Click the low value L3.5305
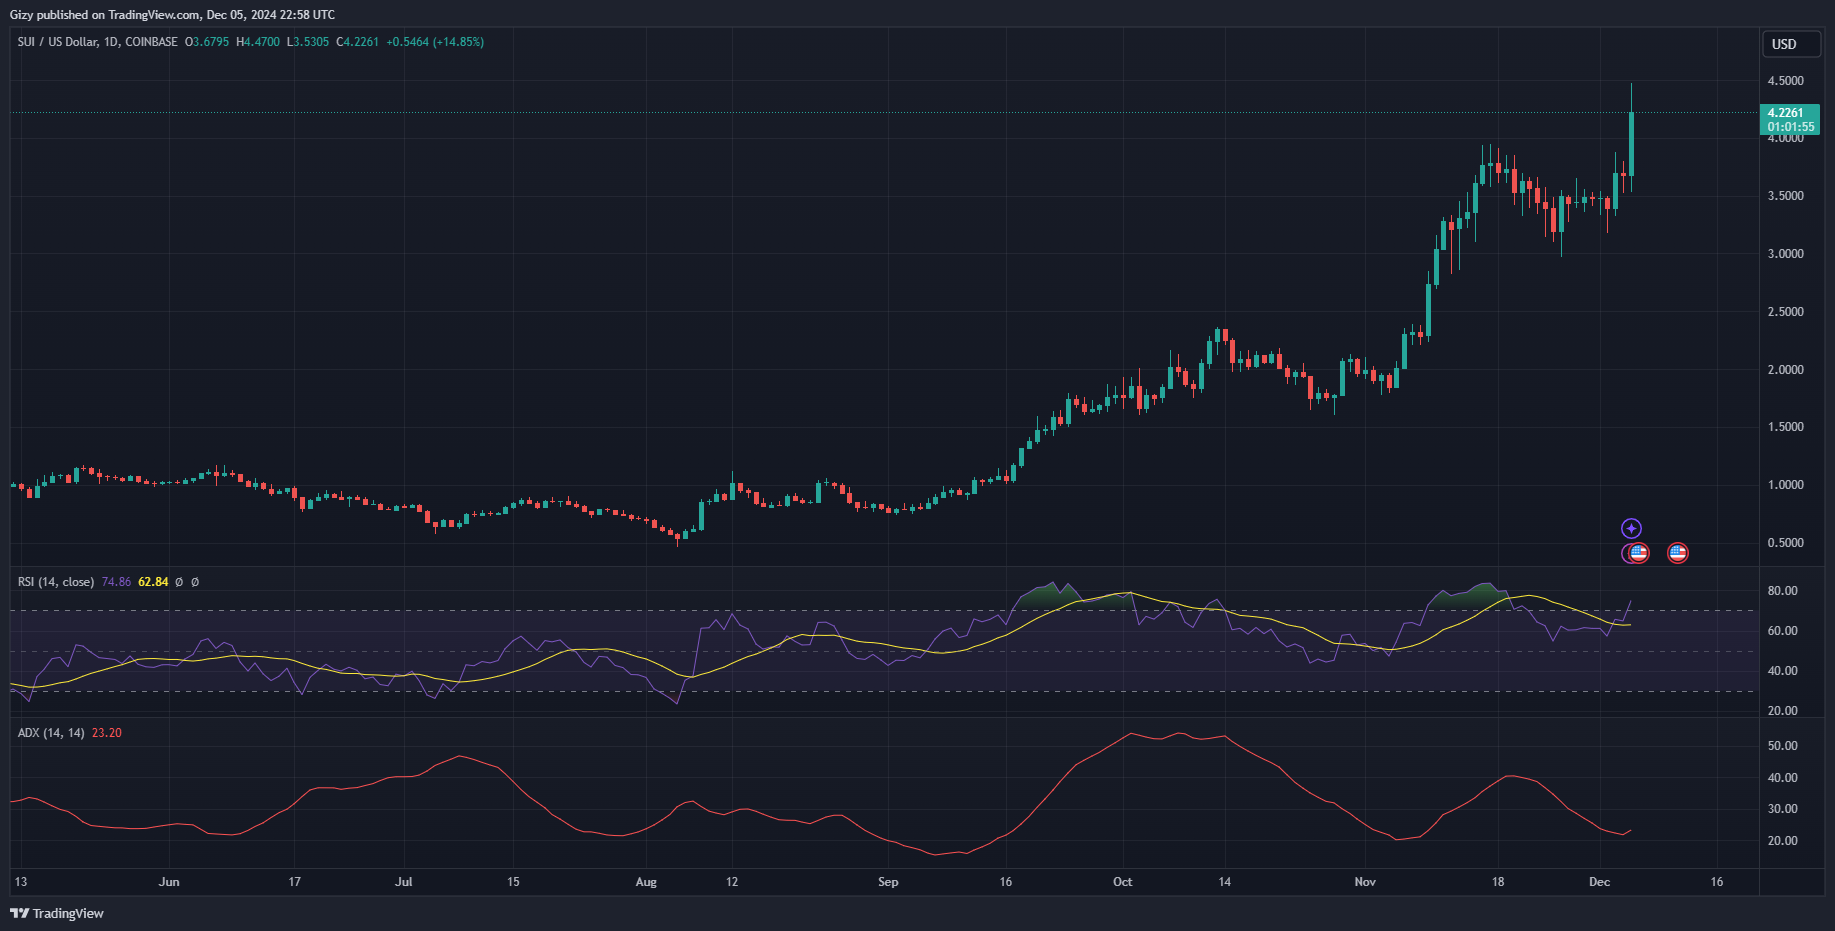1835x931 pixels. [308, 42]
